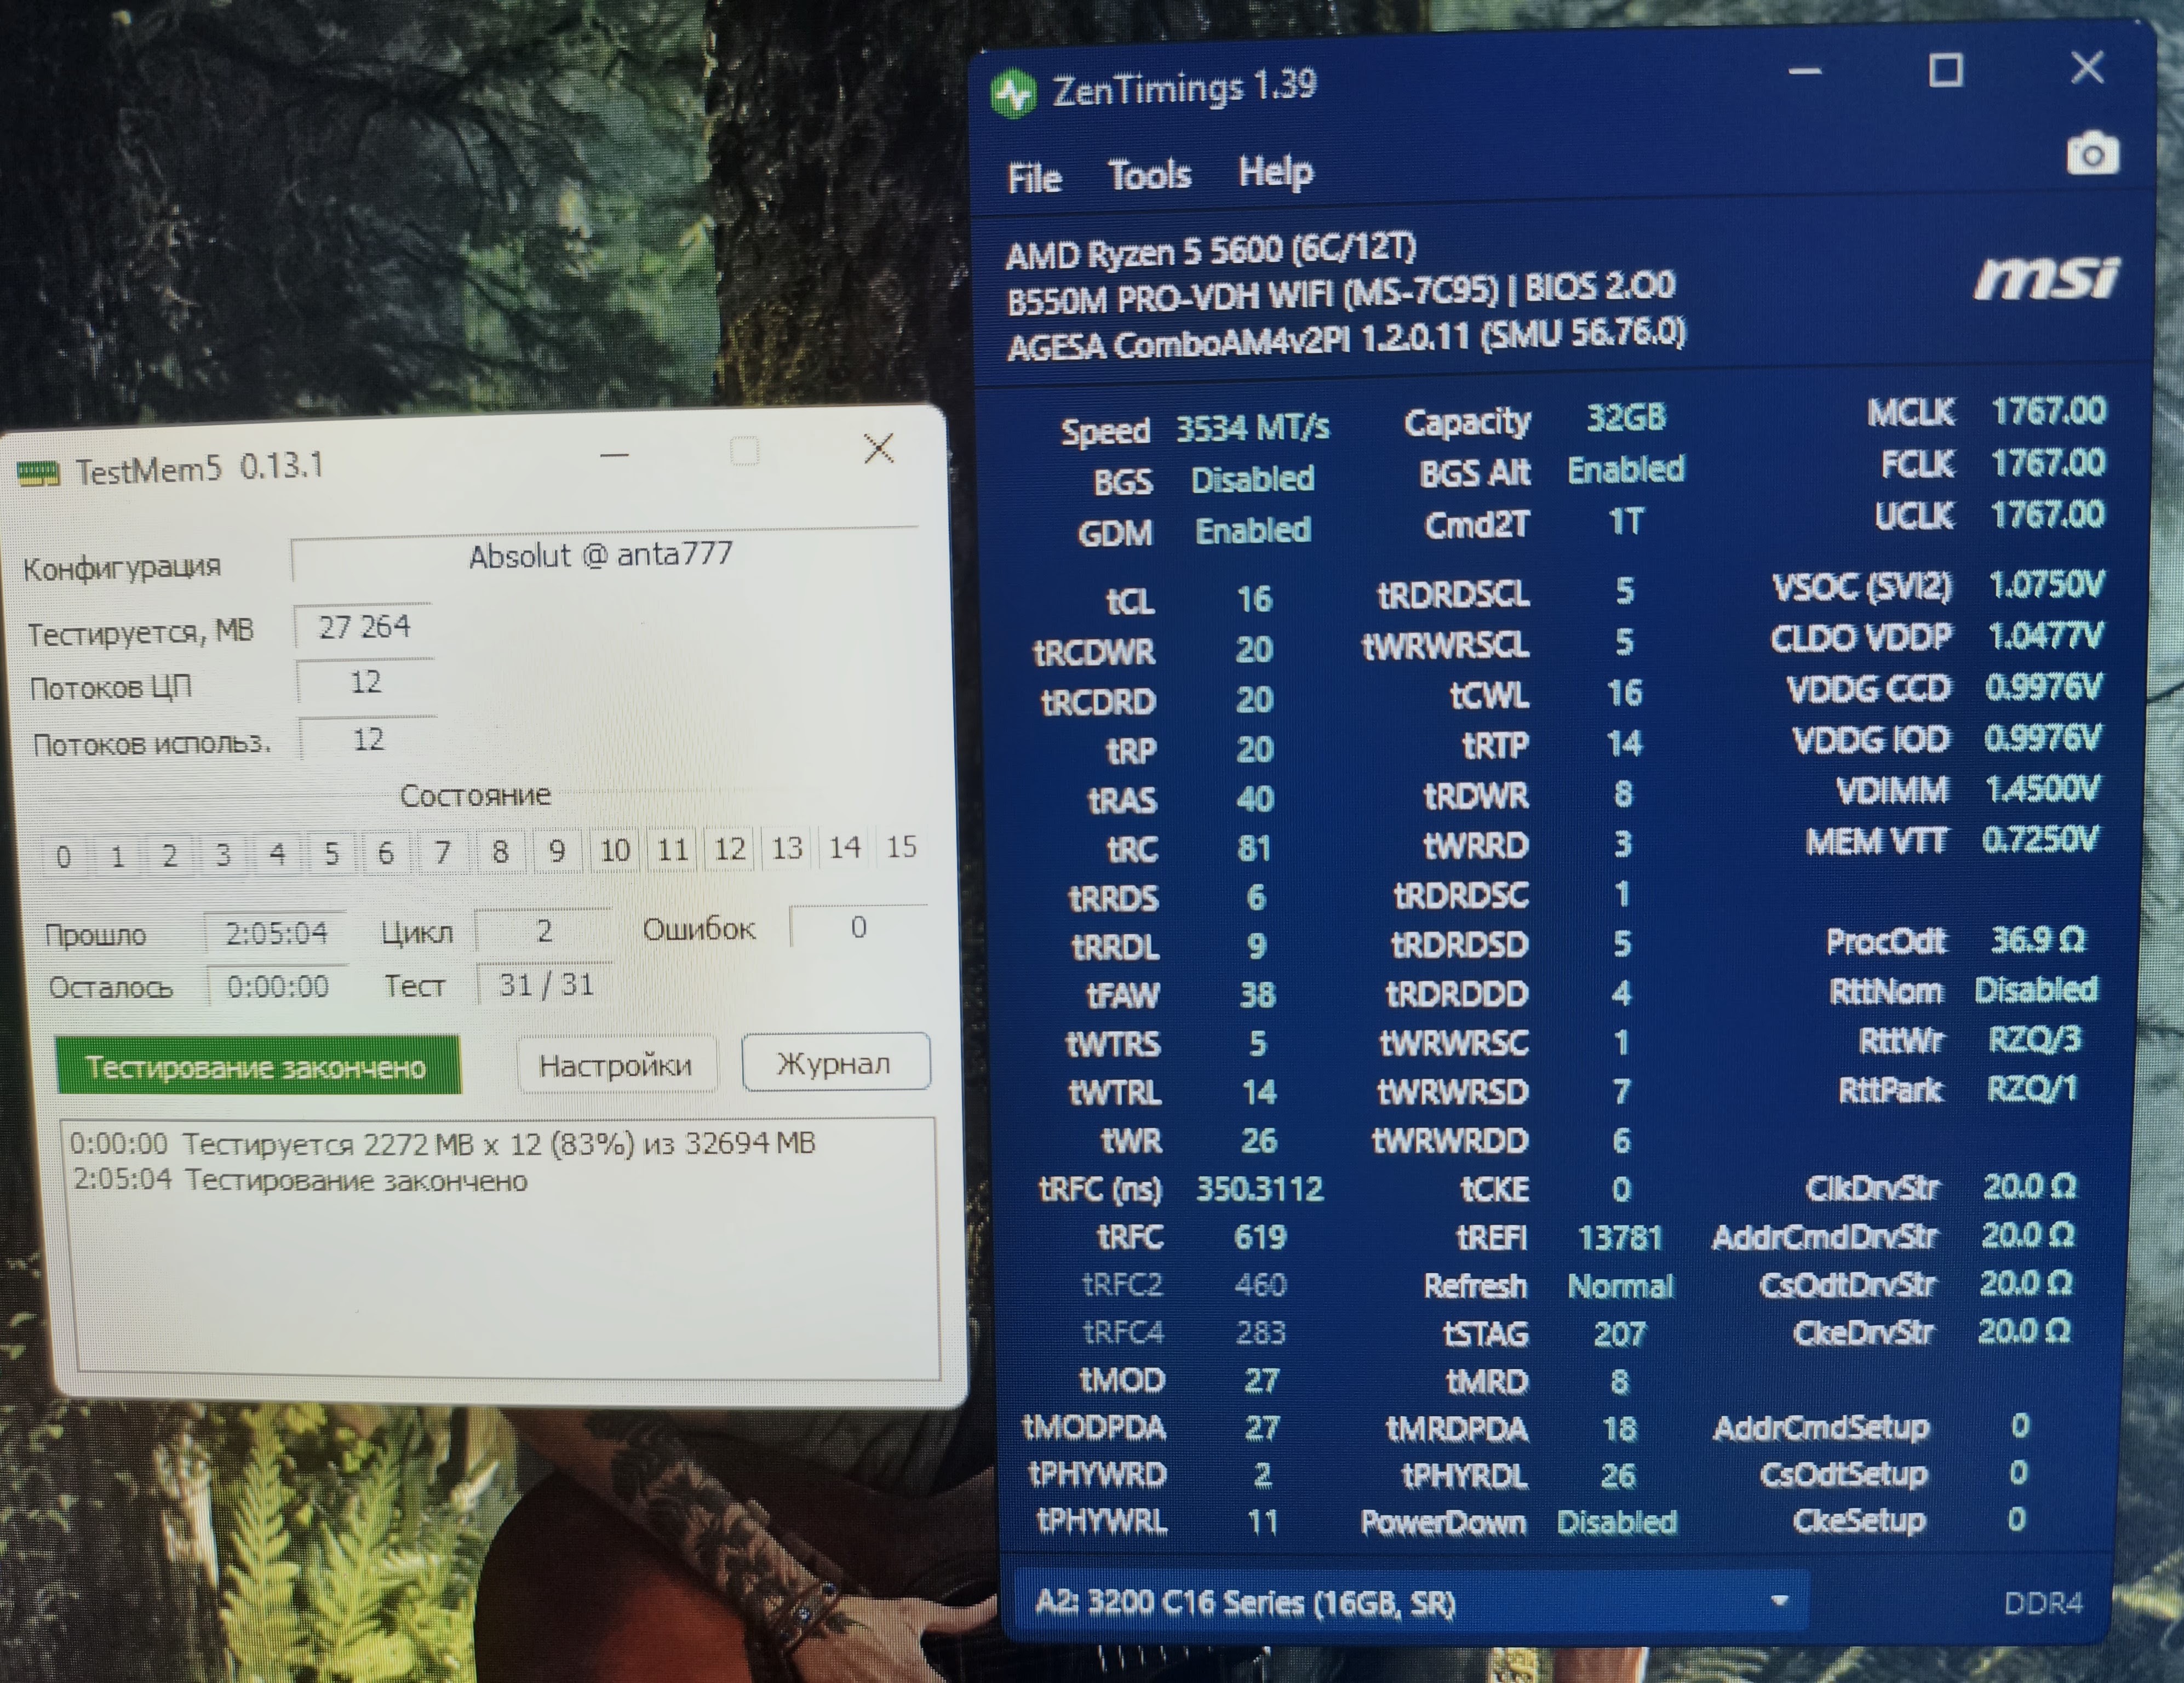Maximize the ZenTimings window
The width and height of the screenshot is (2184, 1683).
[1945, 71]
